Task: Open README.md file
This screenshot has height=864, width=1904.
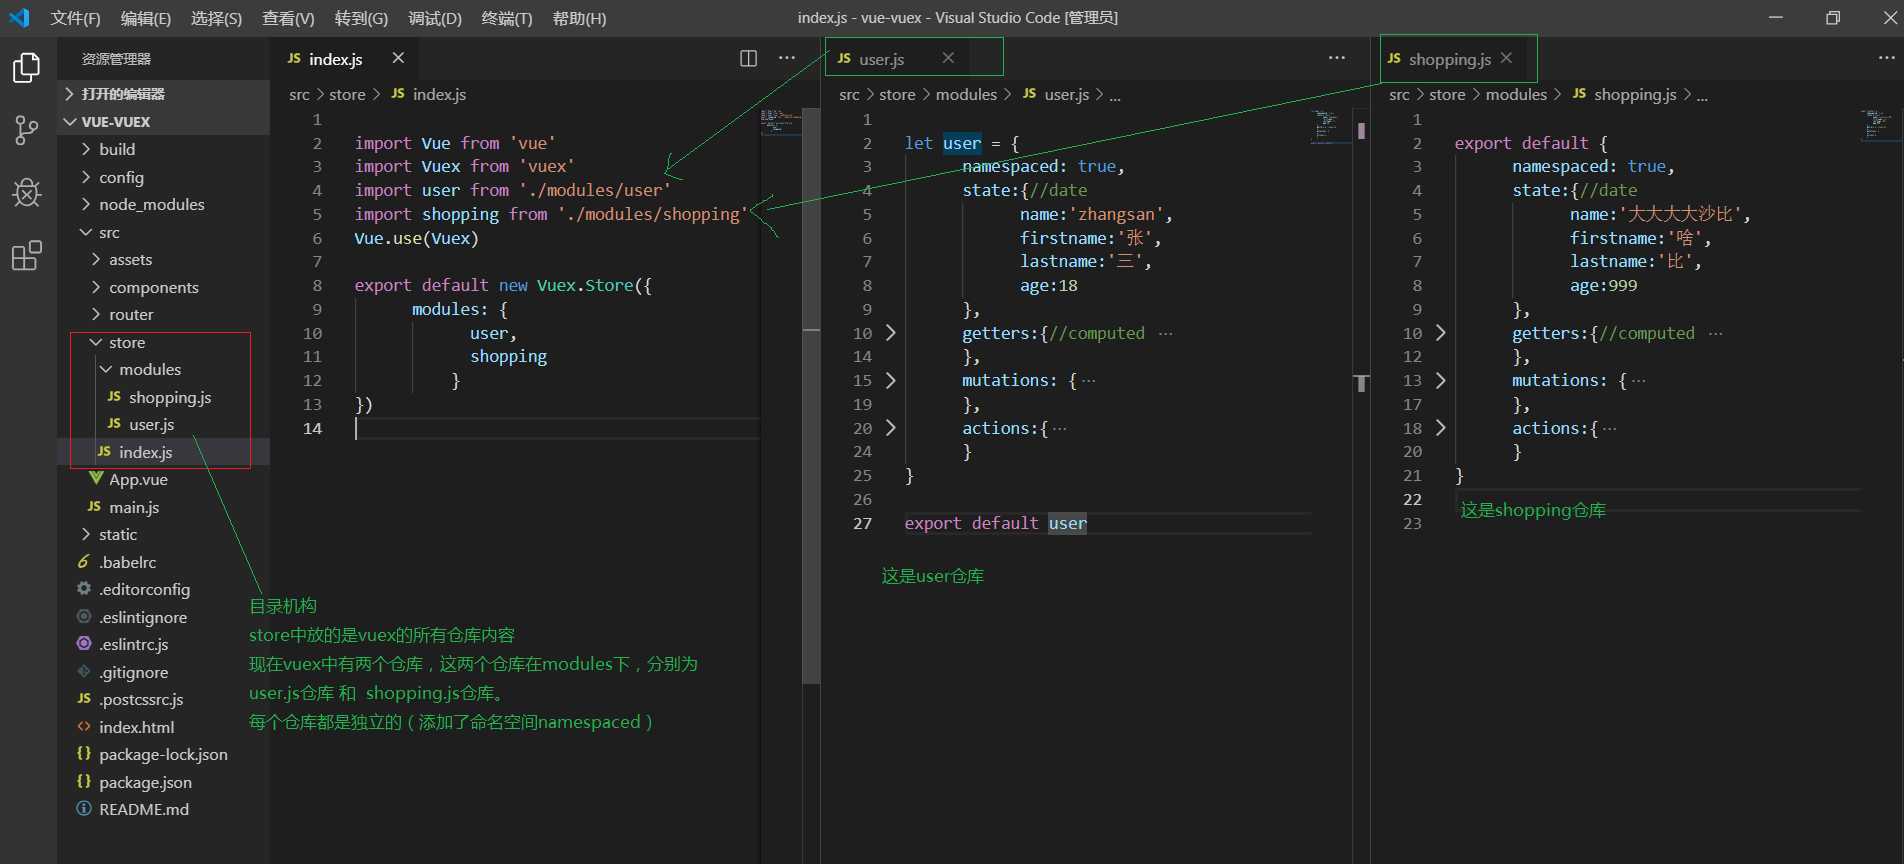Action: [x=164, y=809]
